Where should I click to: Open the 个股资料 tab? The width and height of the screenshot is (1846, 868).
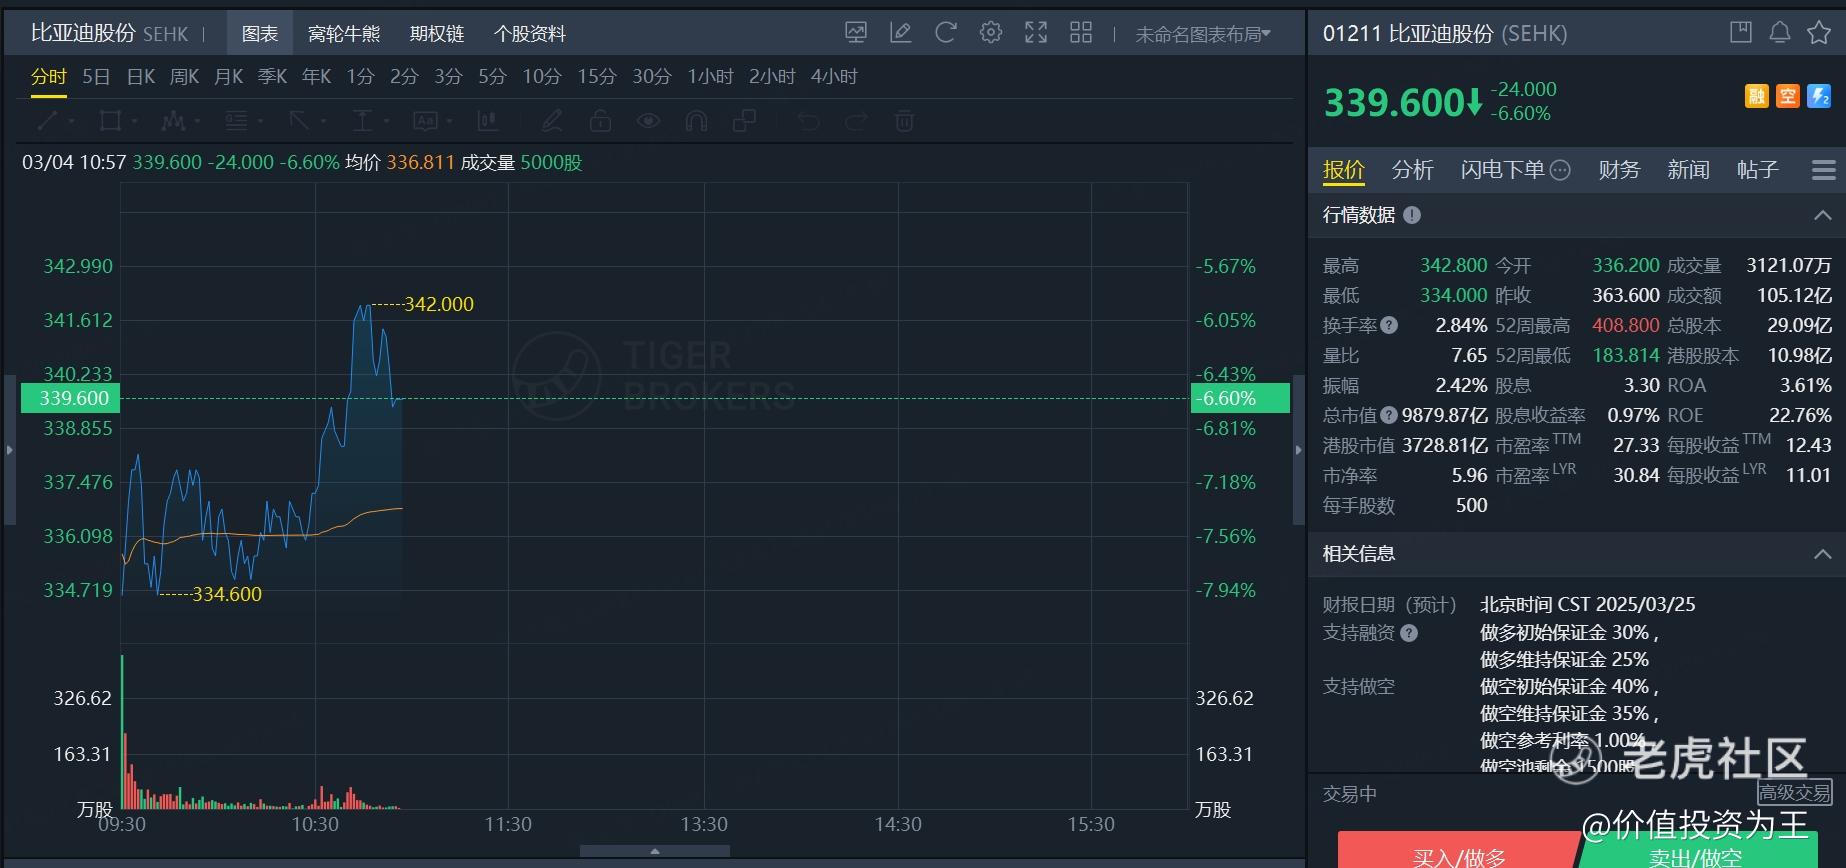pos(530,34)
